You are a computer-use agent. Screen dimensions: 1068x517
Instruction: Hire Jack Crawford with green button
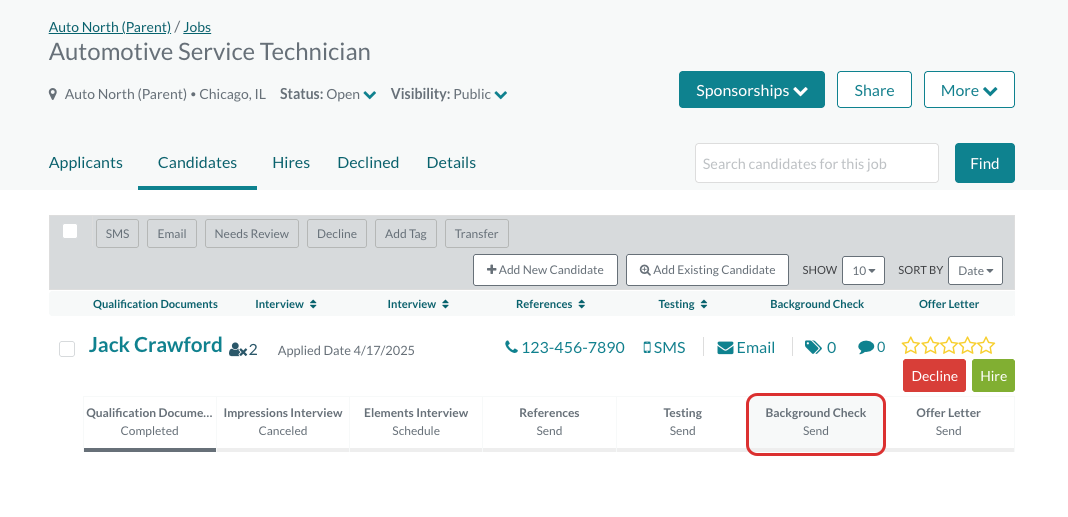tap(993, 375)
